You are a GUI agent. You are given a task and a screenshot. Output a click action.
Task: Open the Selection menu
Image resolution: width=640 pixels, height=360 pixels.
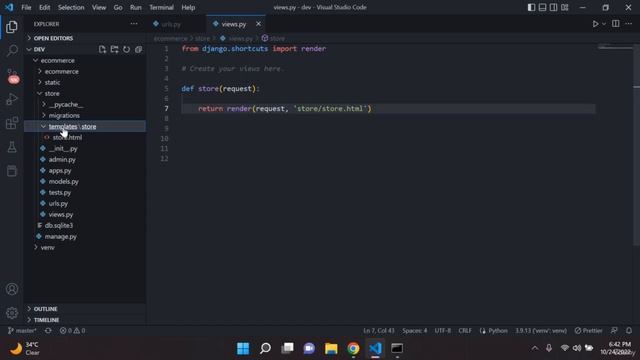click(71, 7)
